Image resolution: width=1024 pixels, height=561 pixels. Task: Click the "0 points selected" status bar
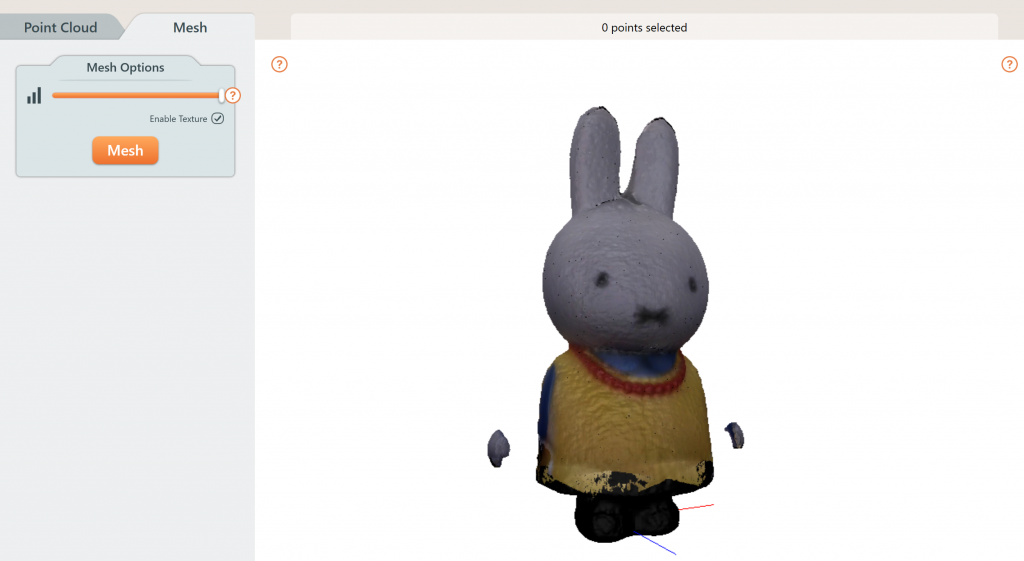[x=644, y=28]
